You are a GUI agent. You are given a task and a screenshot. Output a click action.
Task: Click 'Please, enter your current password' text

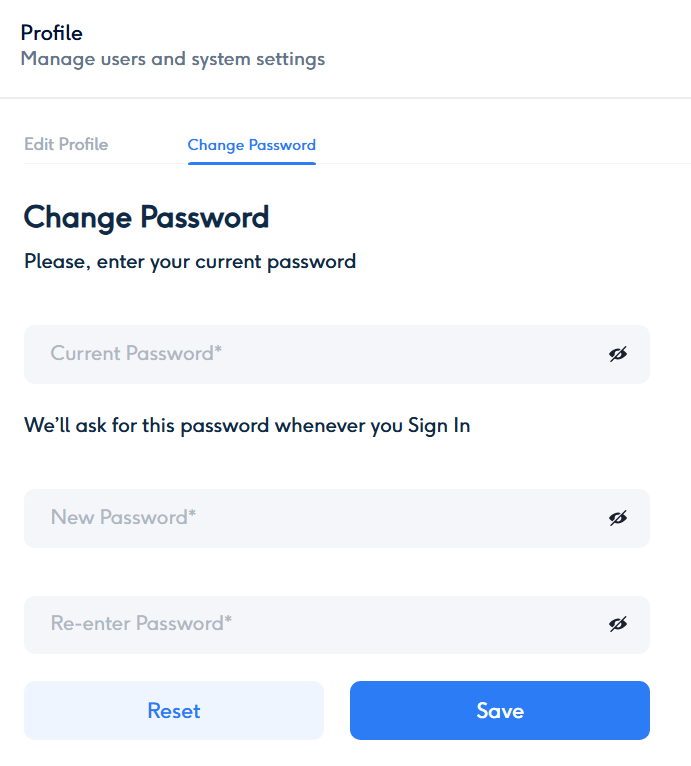tap(190, 262)
